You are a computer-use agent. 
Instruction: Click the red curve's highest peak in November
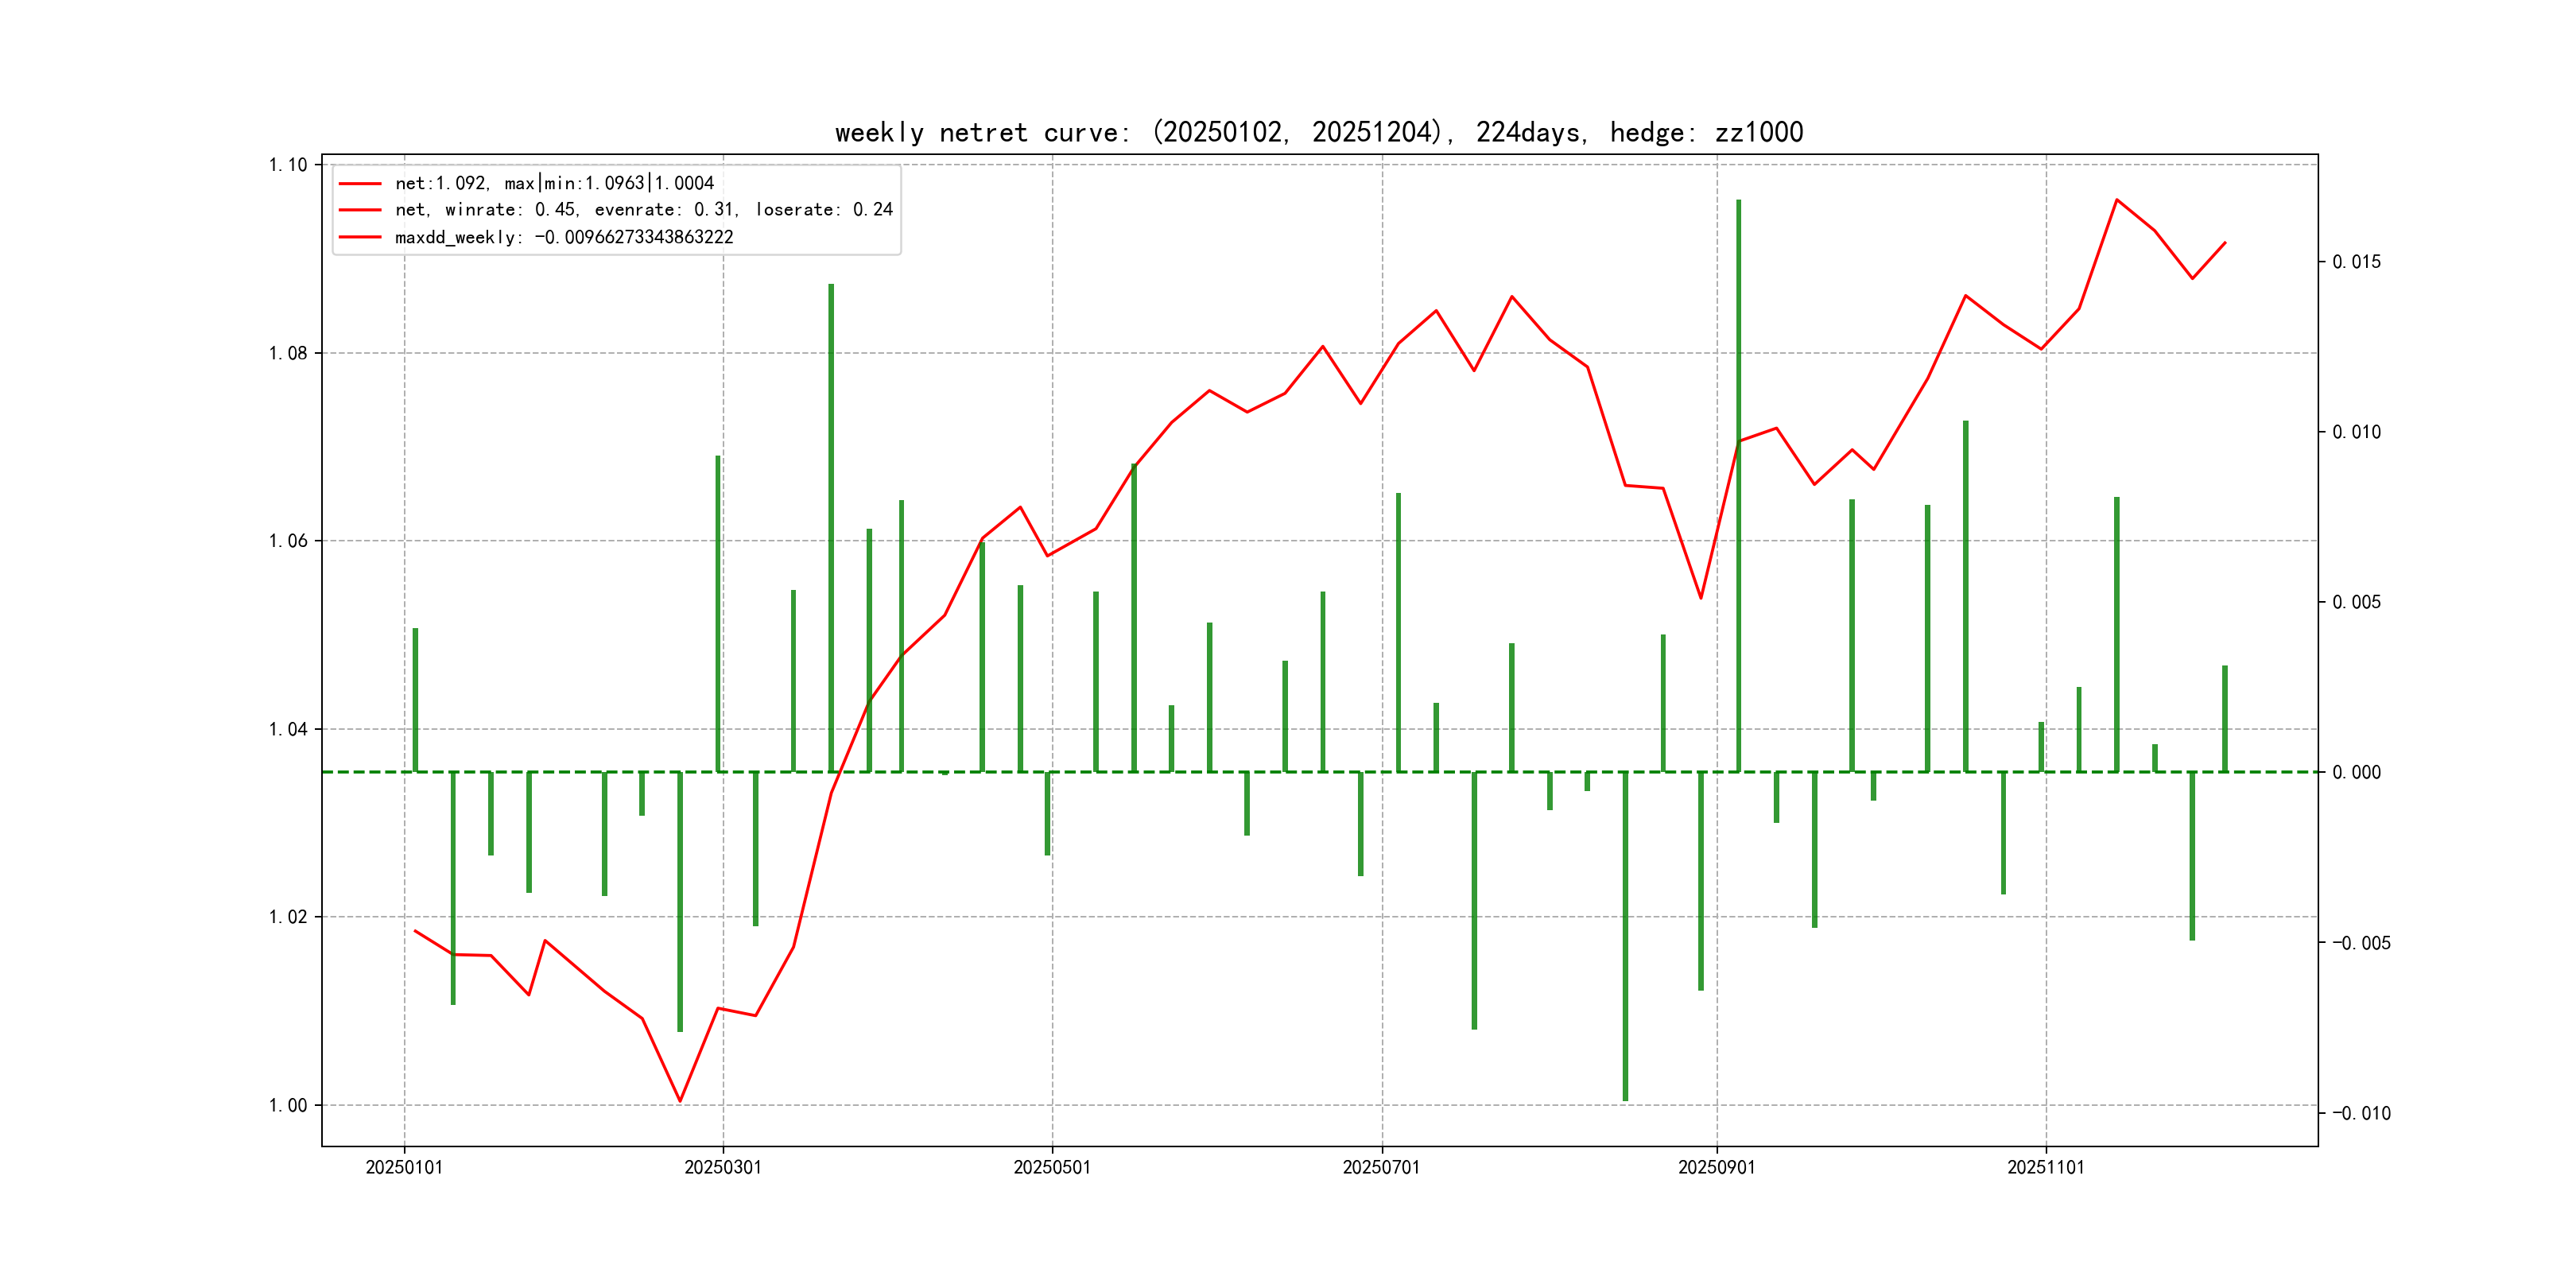tap(2116, 200)
